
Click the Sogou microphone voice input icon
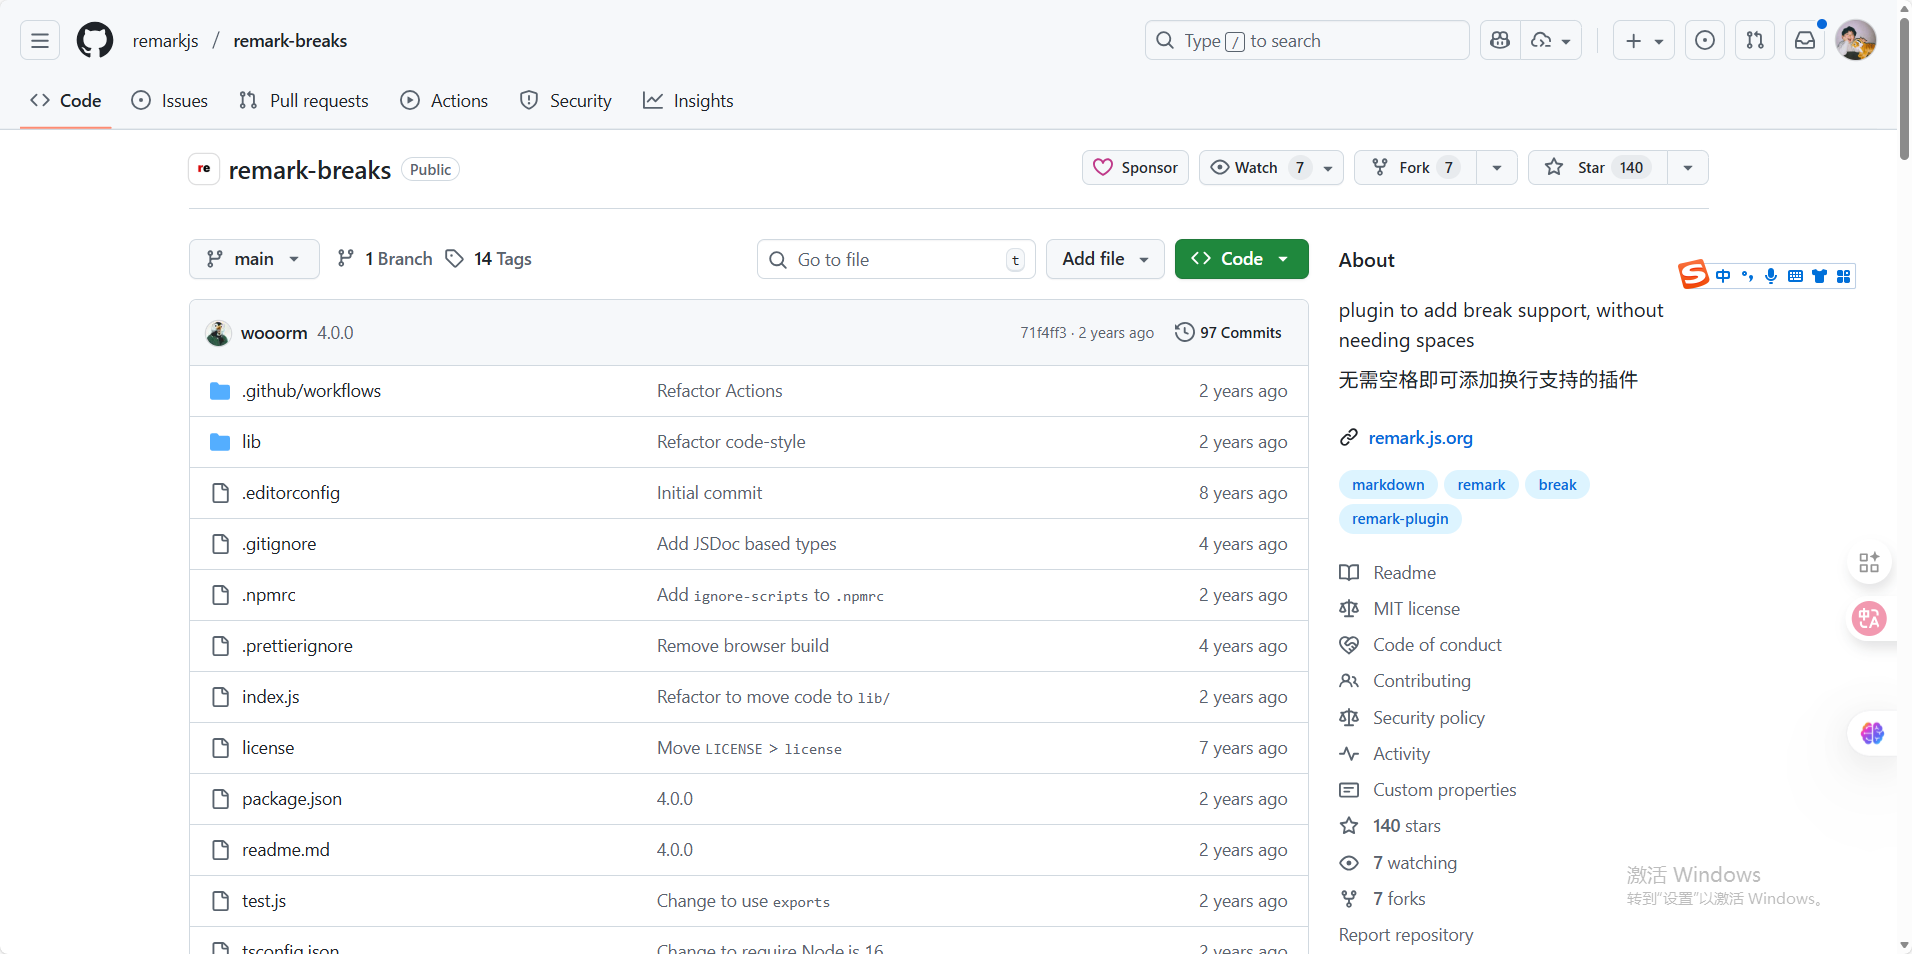(x=1771, y=276)
